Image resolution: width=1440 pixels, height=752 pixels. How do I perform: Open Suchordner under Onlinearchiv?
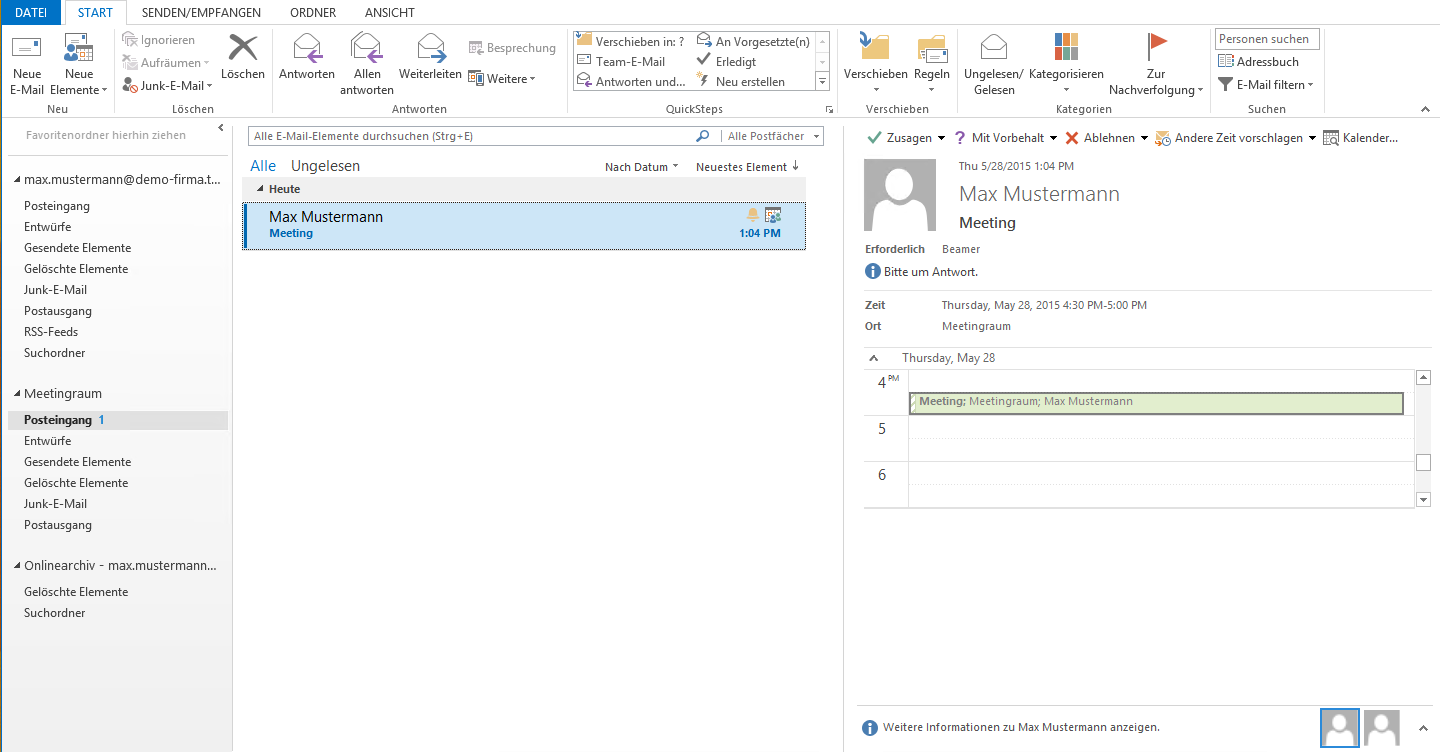coord(55,613)
